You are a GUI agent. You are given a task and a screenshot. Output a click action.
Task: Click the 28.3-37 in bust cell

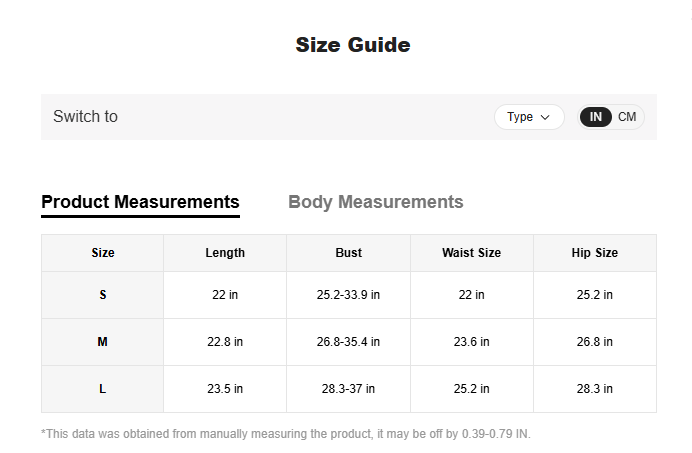click(x=348, y=389)
